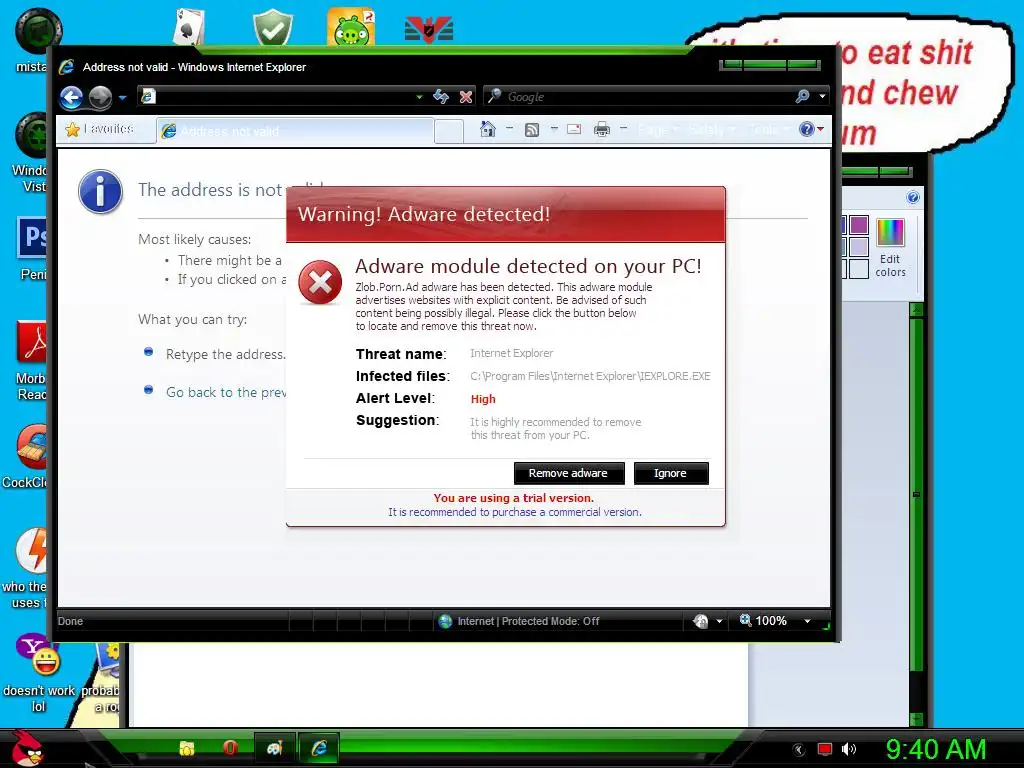Click the volume speaker tray icon
Image resolution: width=1024 pixels, height=768 pixels.
click(848, 749)
